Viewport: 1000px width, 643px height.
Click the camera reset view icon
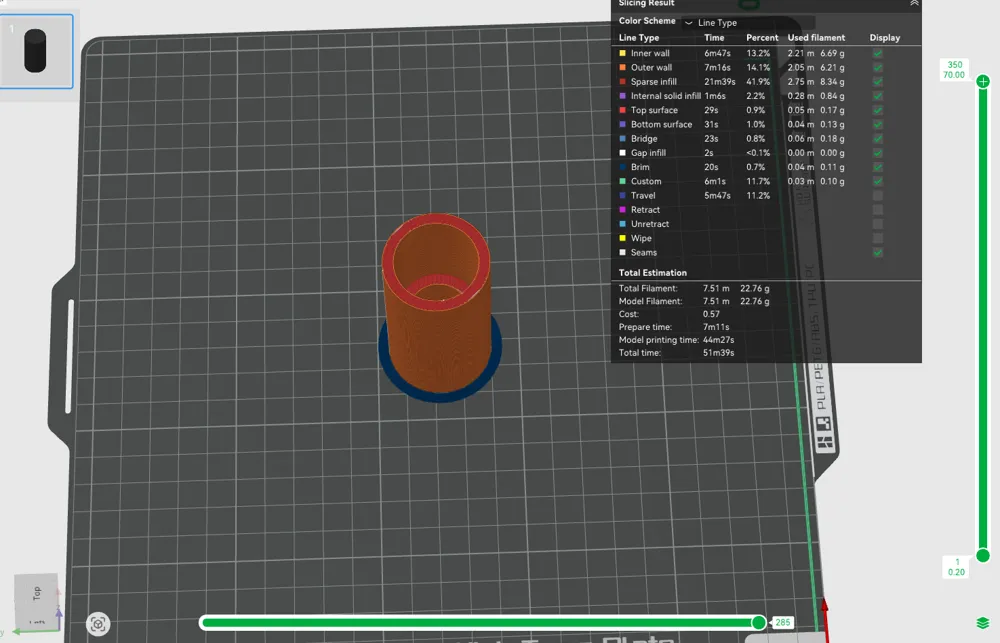(x=98, y=624)
